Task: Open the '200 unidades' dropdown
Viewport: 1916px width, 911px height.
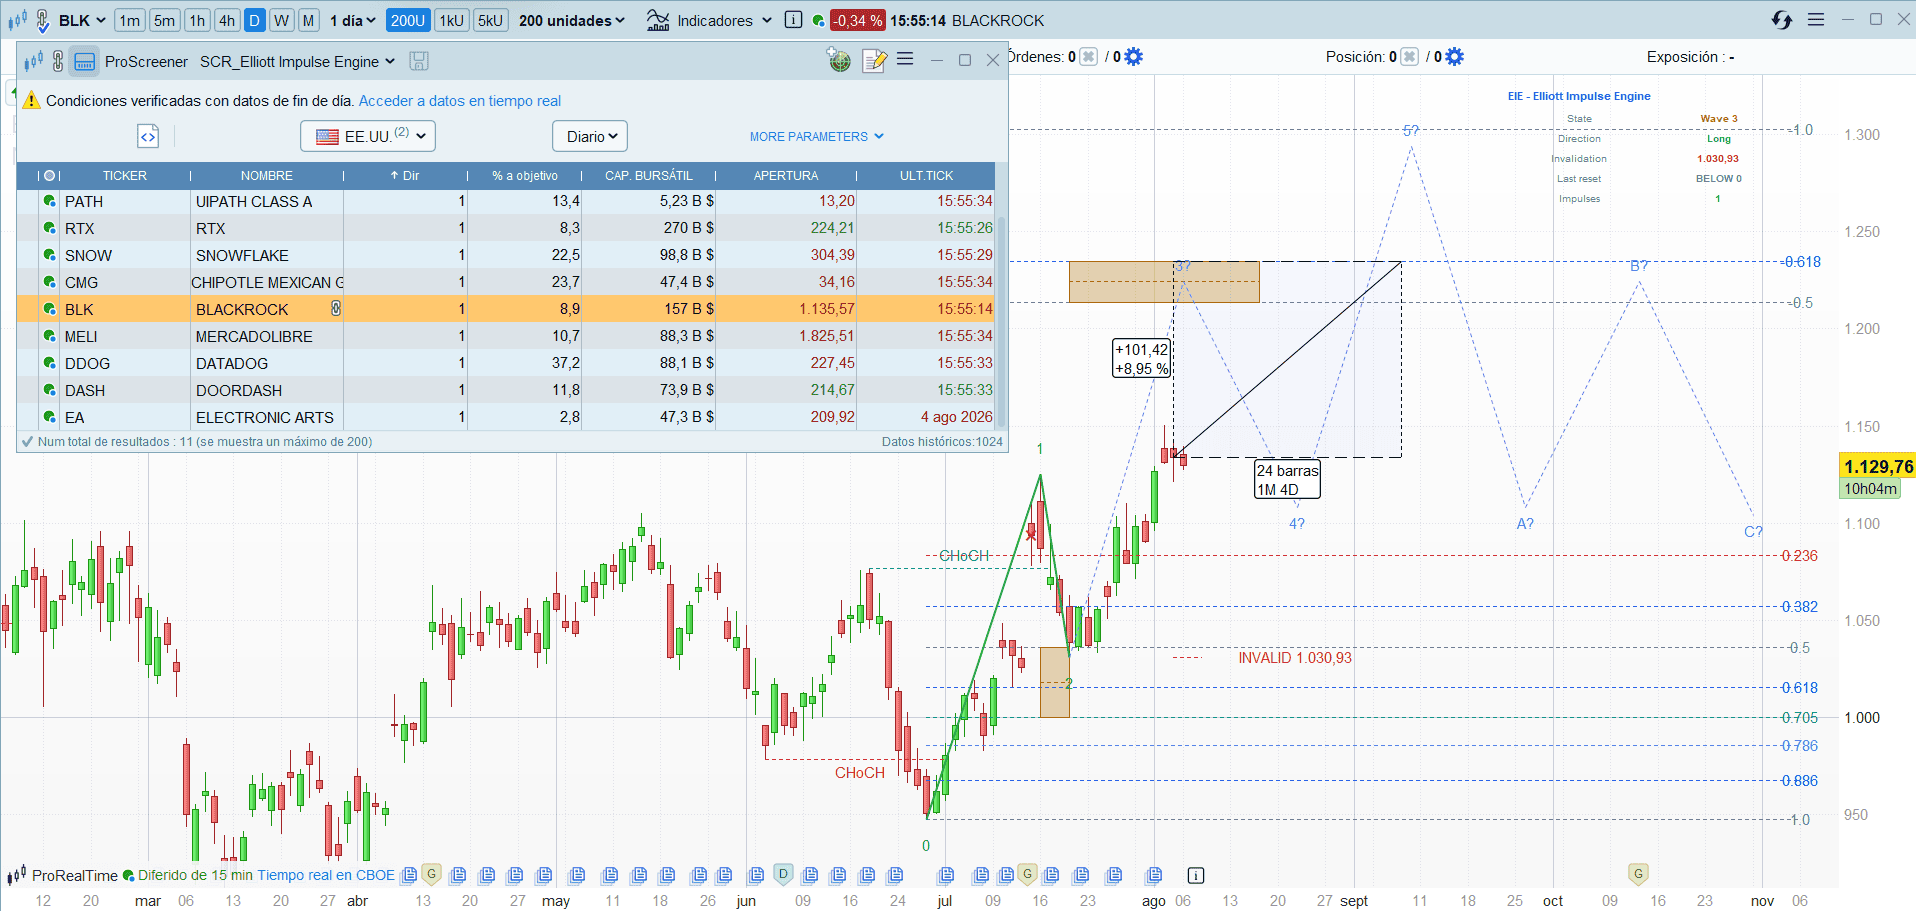Action: tap(571, 20)
